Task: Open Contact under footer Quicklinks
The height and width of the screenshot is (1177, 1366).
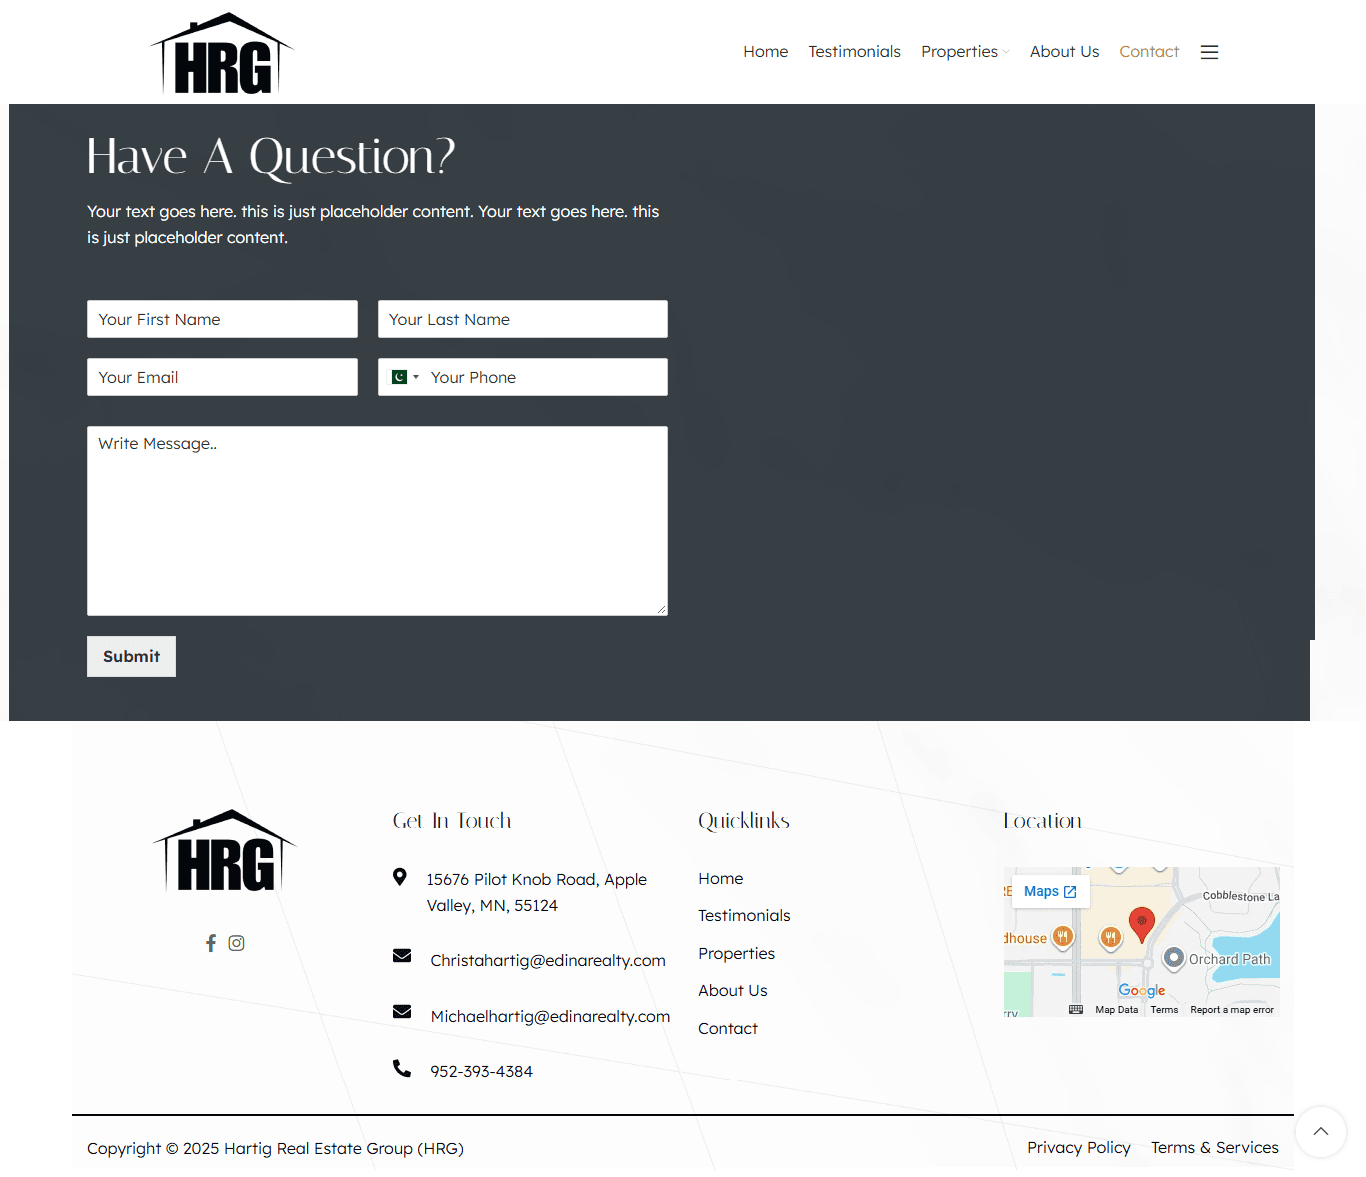Action: pos(728,1029)
